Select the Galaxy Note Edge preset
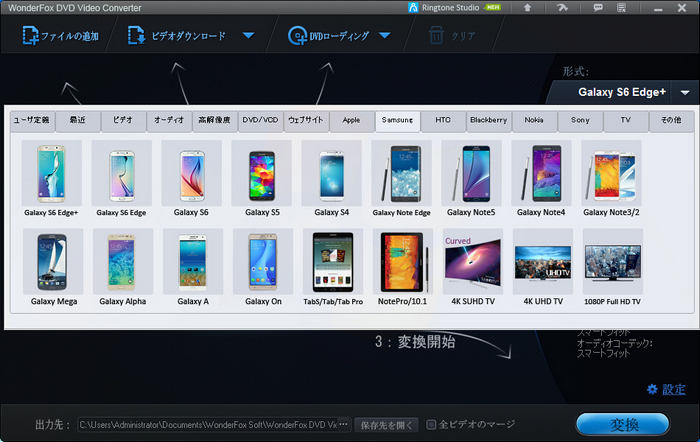Viewport: 700px width, 442px height. (402, 173)
